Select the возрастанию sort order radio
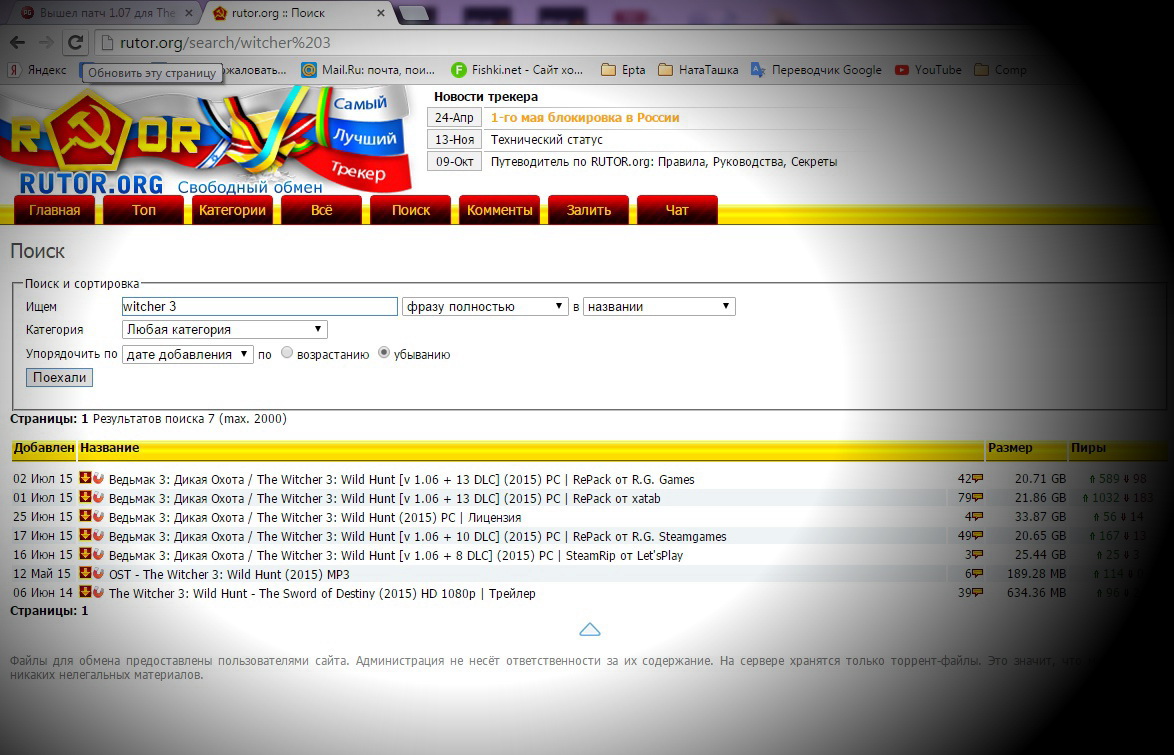Viewport: 1174px width, 755px height. (287, 353)
